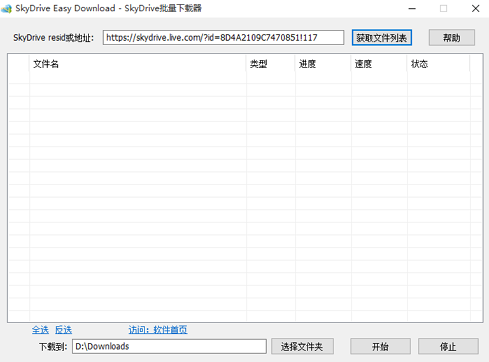Invert selection with 反选 link

click(x=63, y=330)
